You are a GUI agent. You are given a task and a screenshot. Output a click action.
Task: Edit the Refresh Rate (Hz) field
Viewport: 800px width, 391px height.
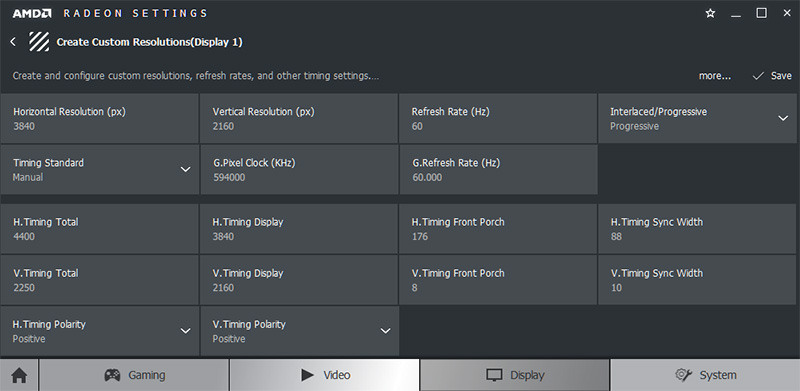click(497, 118)
